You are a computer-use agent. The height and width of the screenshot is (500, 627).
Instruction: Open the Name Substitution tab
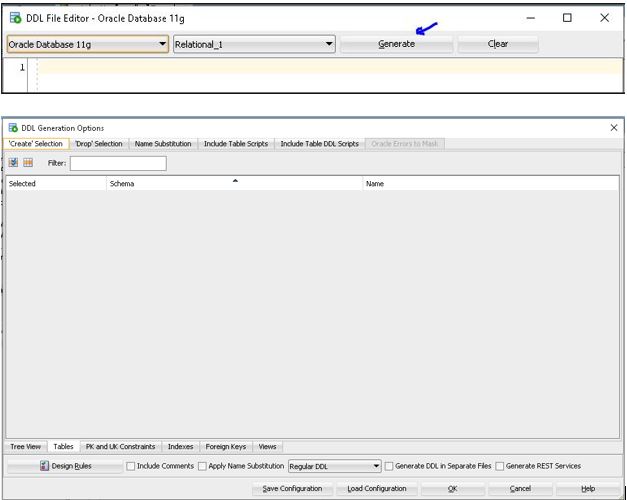(163, 144)
